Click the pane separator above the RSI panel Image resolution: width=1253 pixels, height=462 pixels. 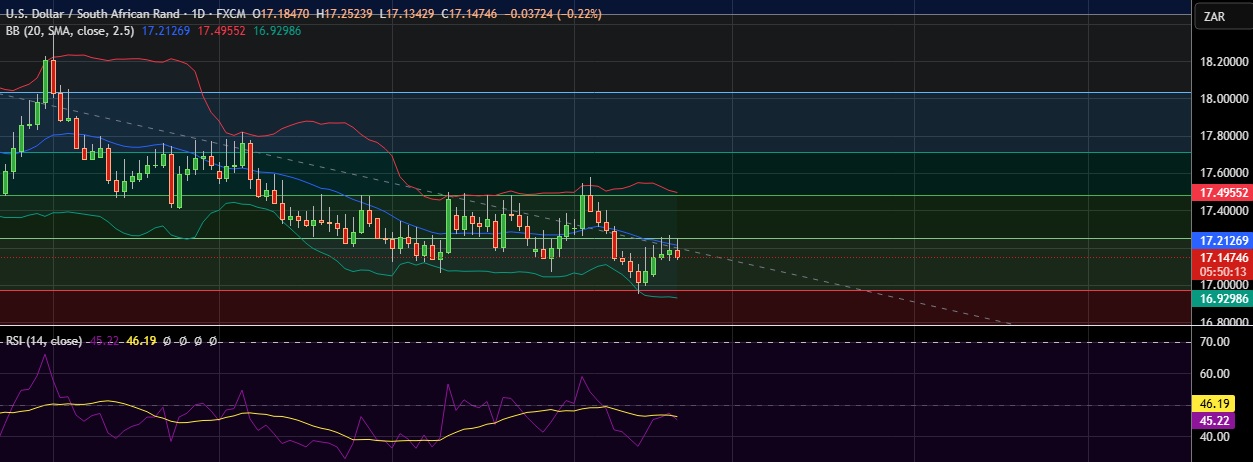coord(600,326)
